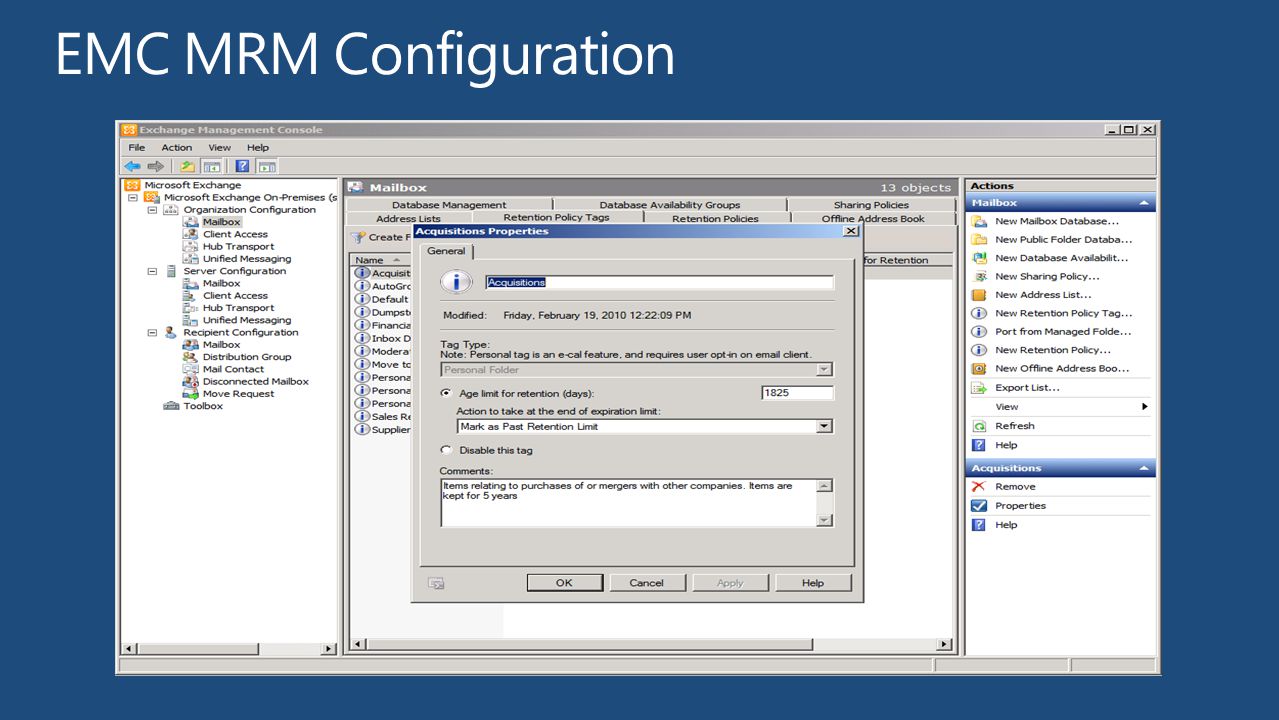Select Mail Contact in the tree

pos(233,369)
